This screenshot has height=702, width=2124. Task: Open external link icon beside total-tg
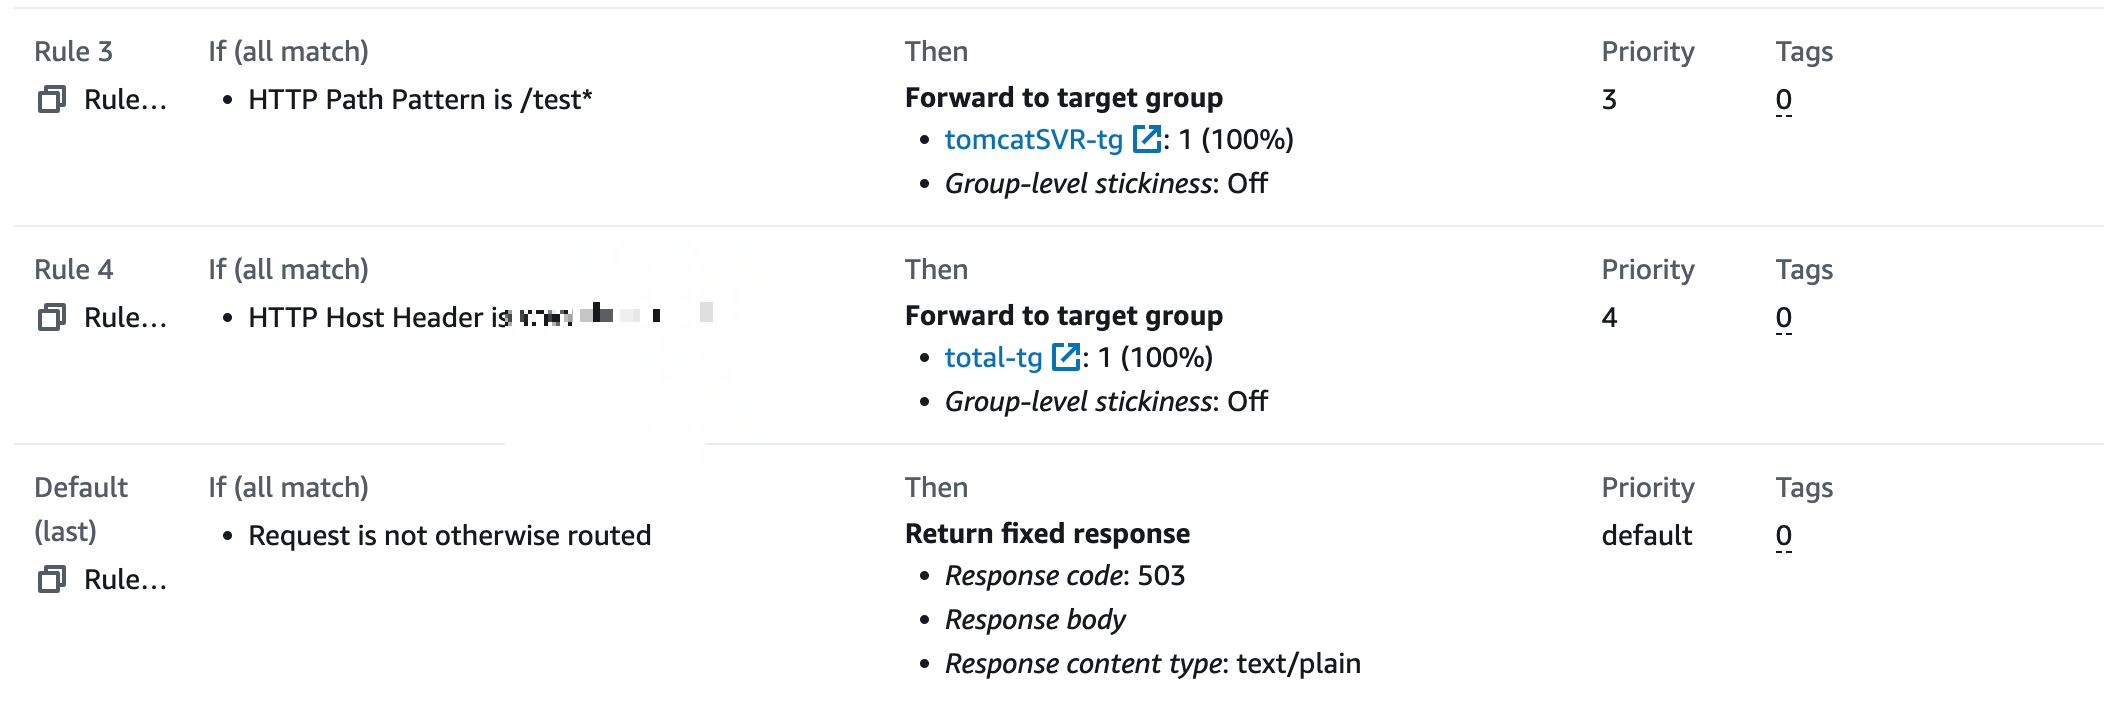[1066, 357]
